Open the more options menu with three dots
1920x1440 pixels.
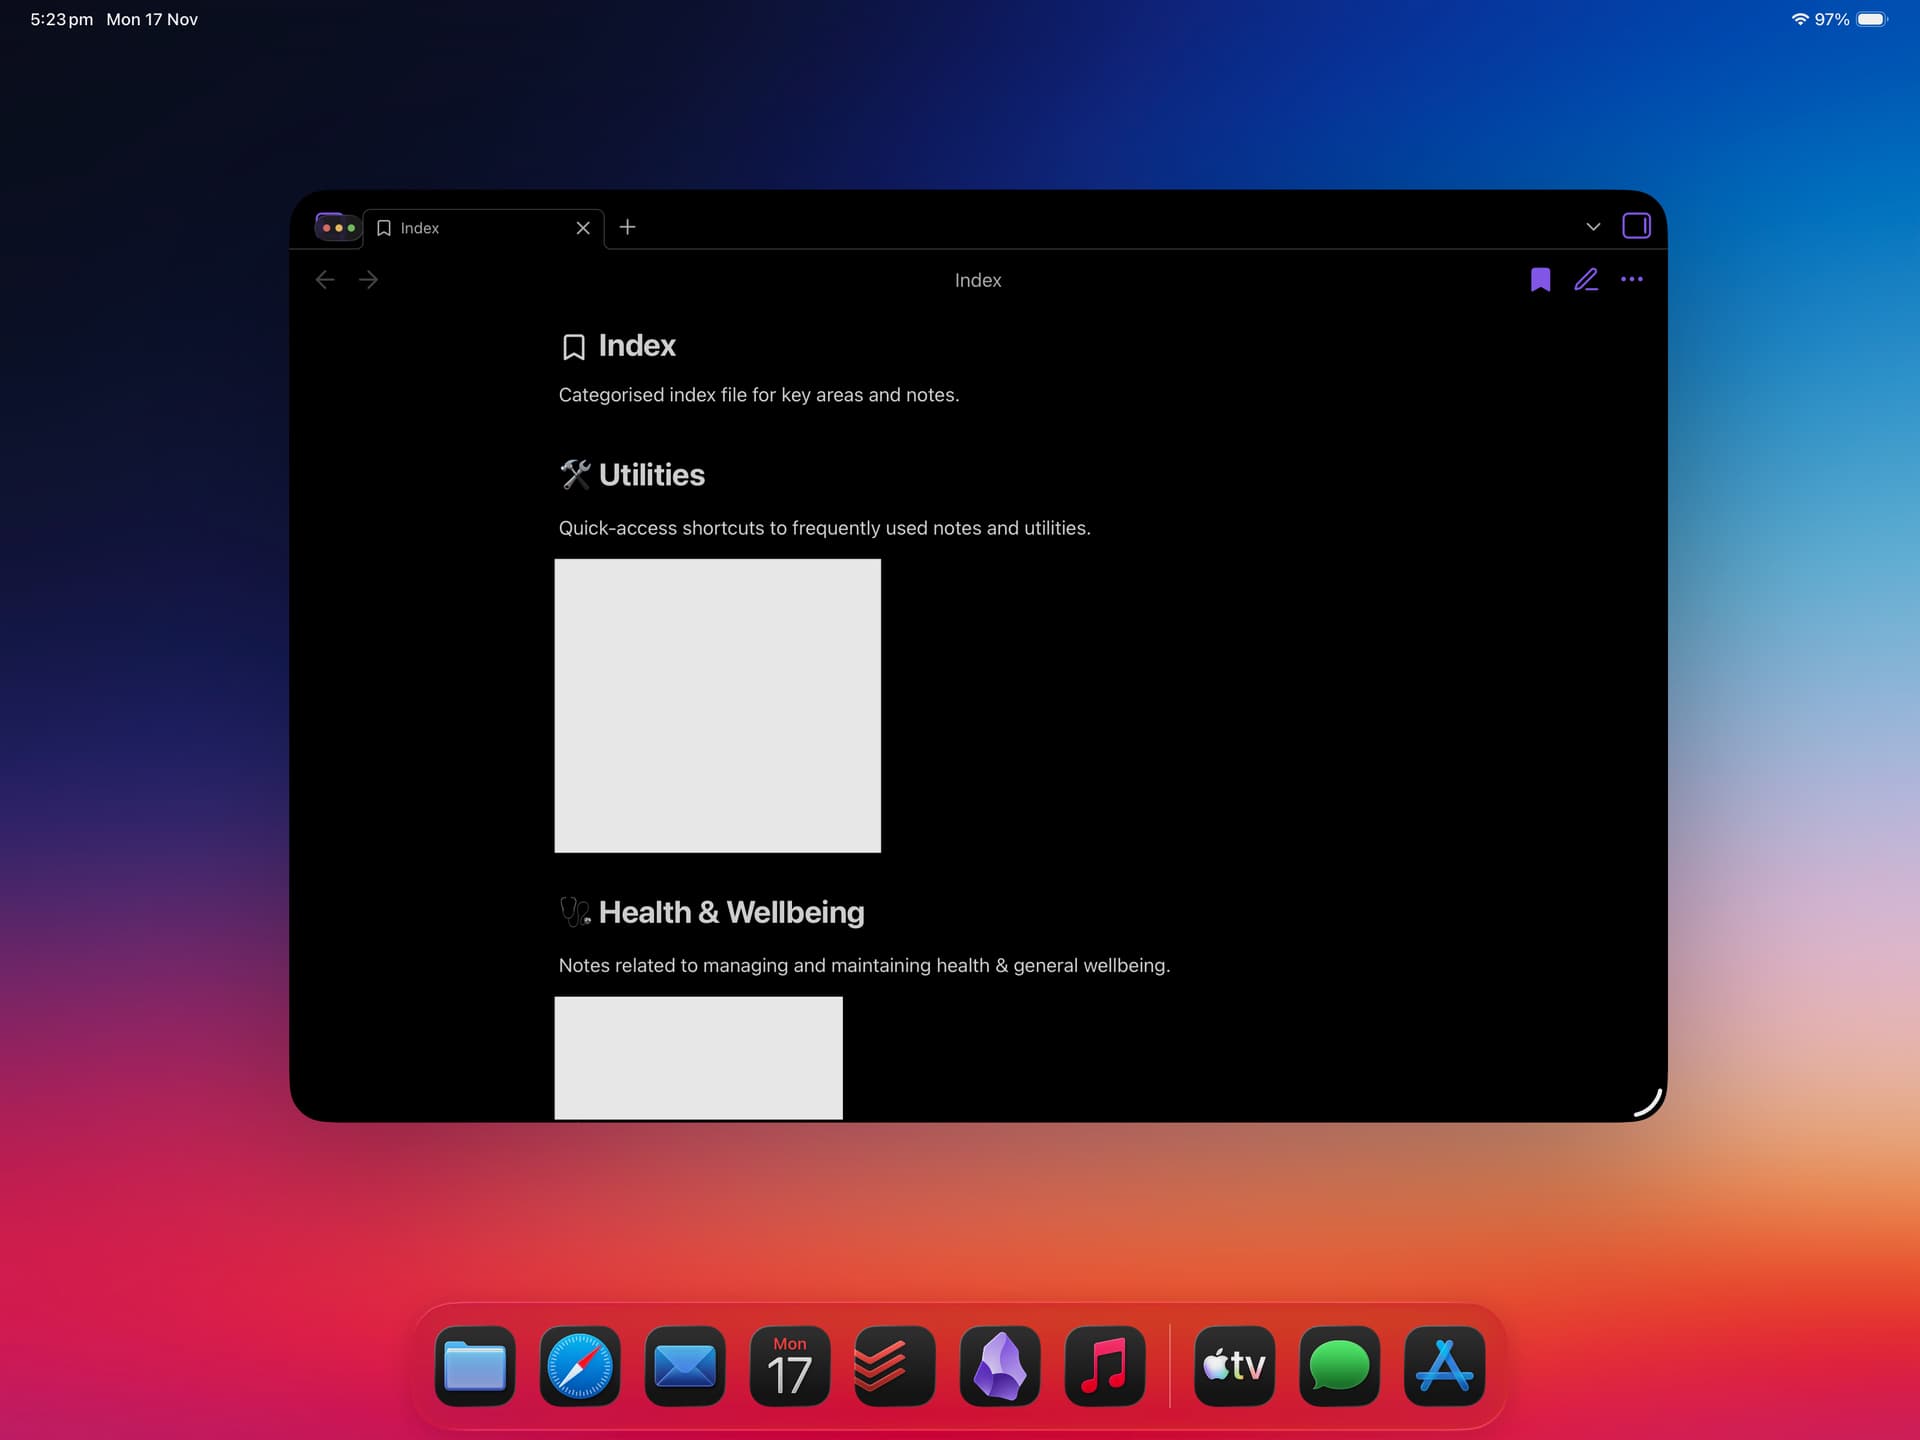click(1632, 280)
